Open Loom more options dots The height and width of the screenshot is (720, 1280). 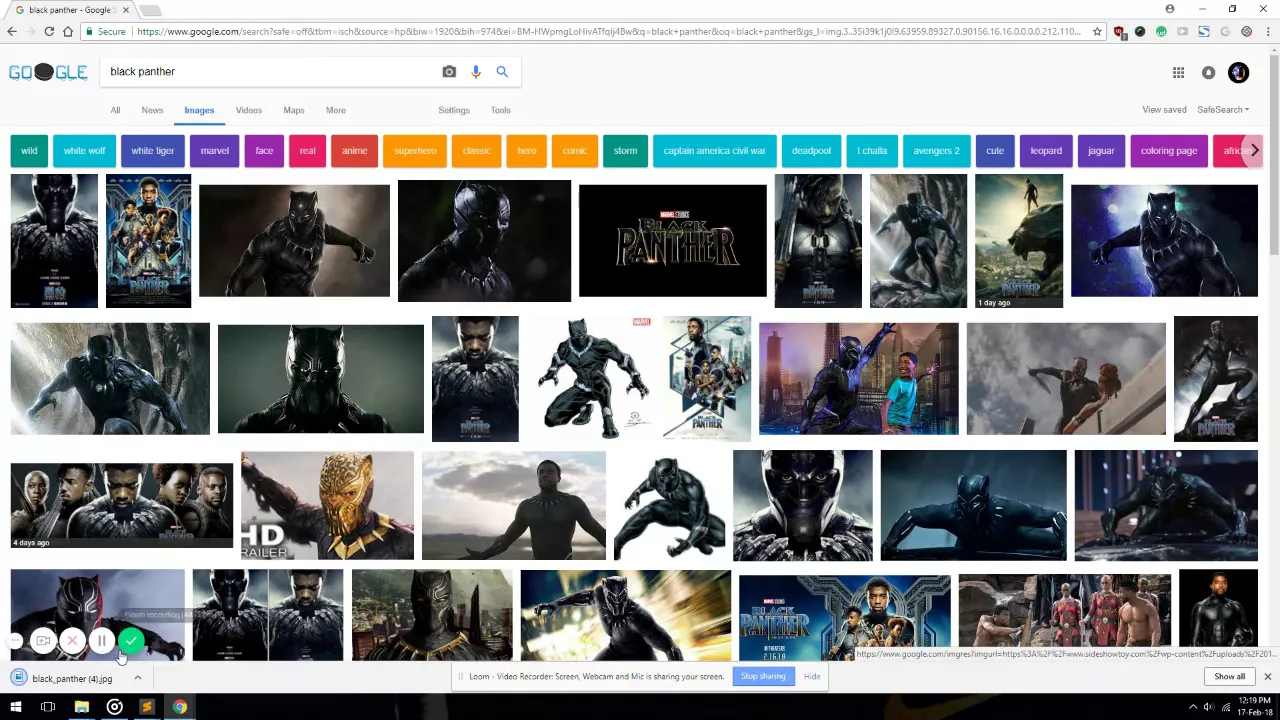click(16, 641)
